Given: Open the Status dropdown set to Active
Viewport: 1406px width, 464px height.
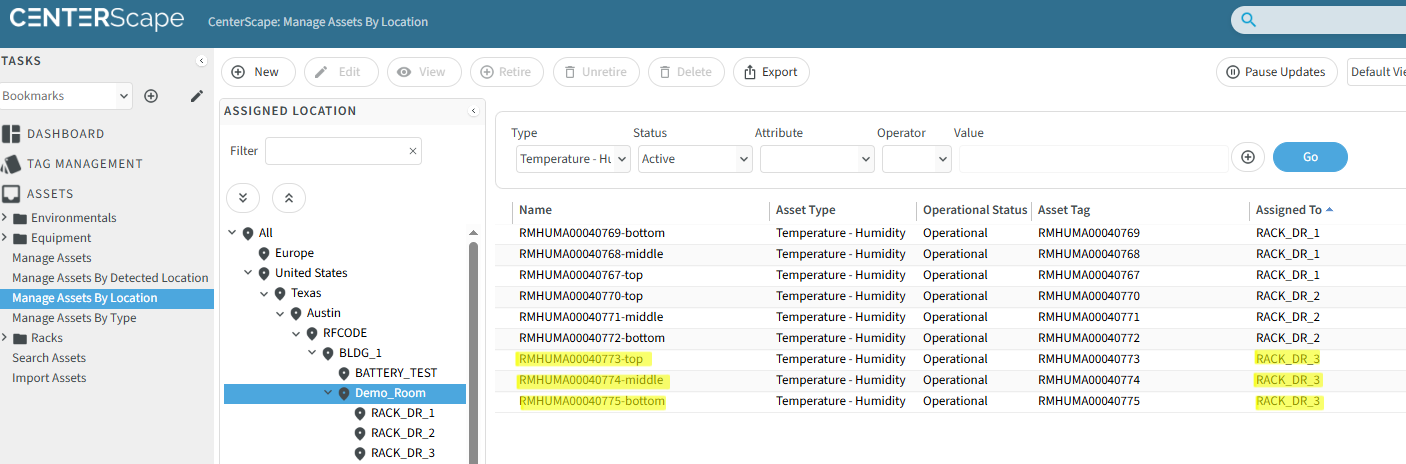Looking at the screenshot, I should 695,158.
